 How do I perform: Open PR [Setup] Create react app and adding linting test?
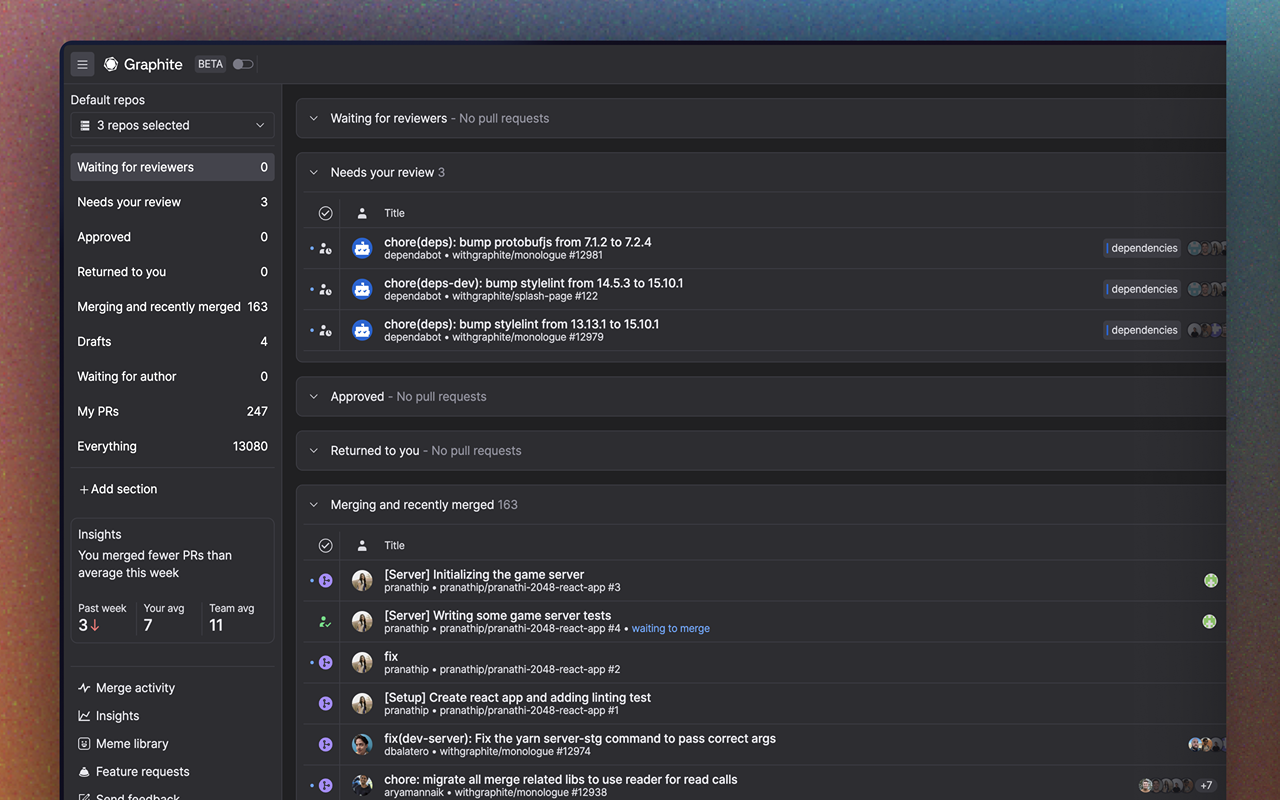517,697
